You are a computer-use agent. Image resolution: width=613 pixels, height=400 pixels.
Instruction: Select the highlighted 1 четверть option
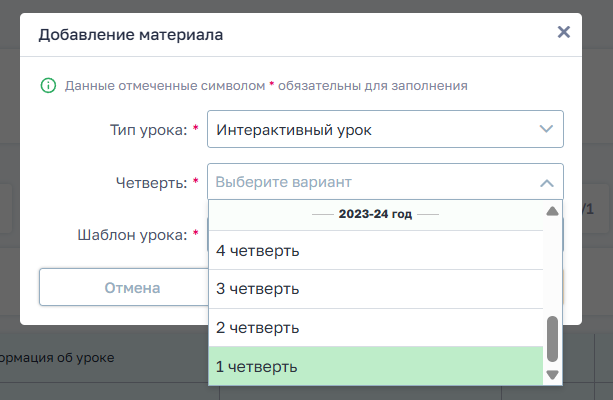pos(375,367)
